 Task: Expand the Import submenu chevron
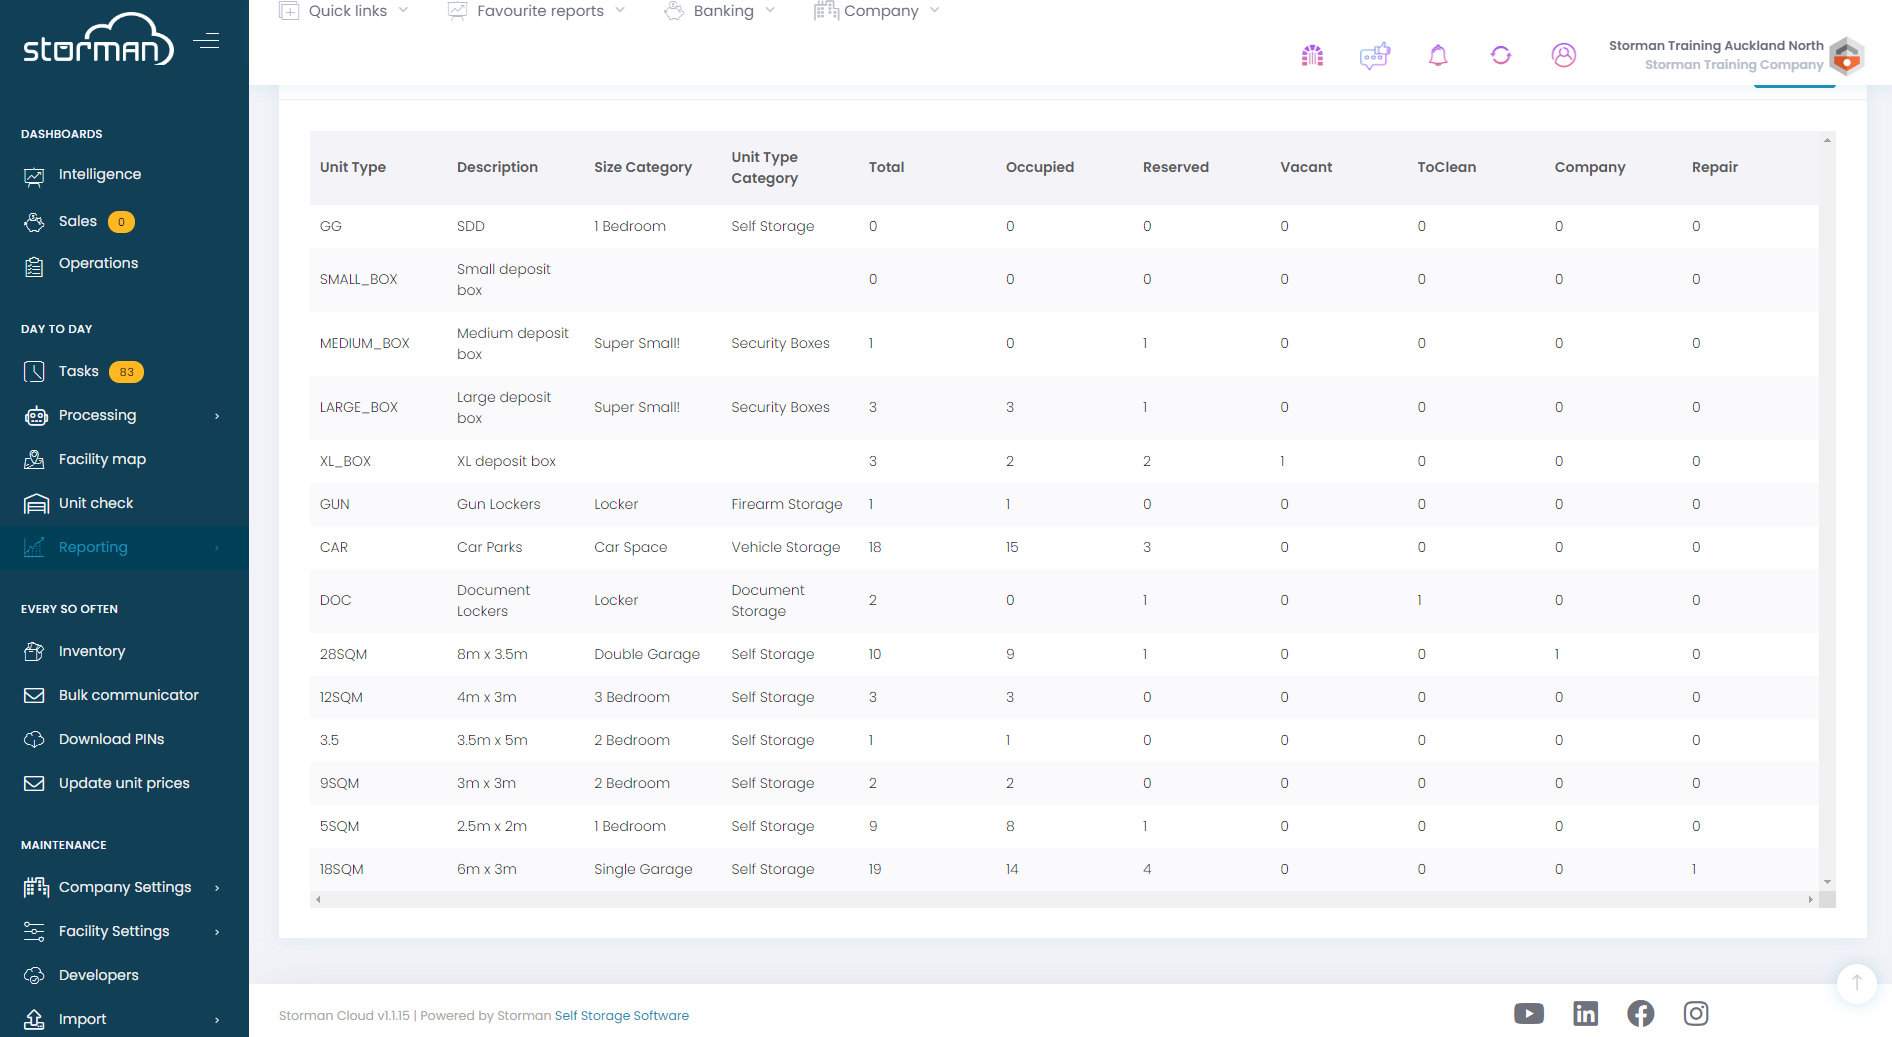click(x=217, y=1020)
